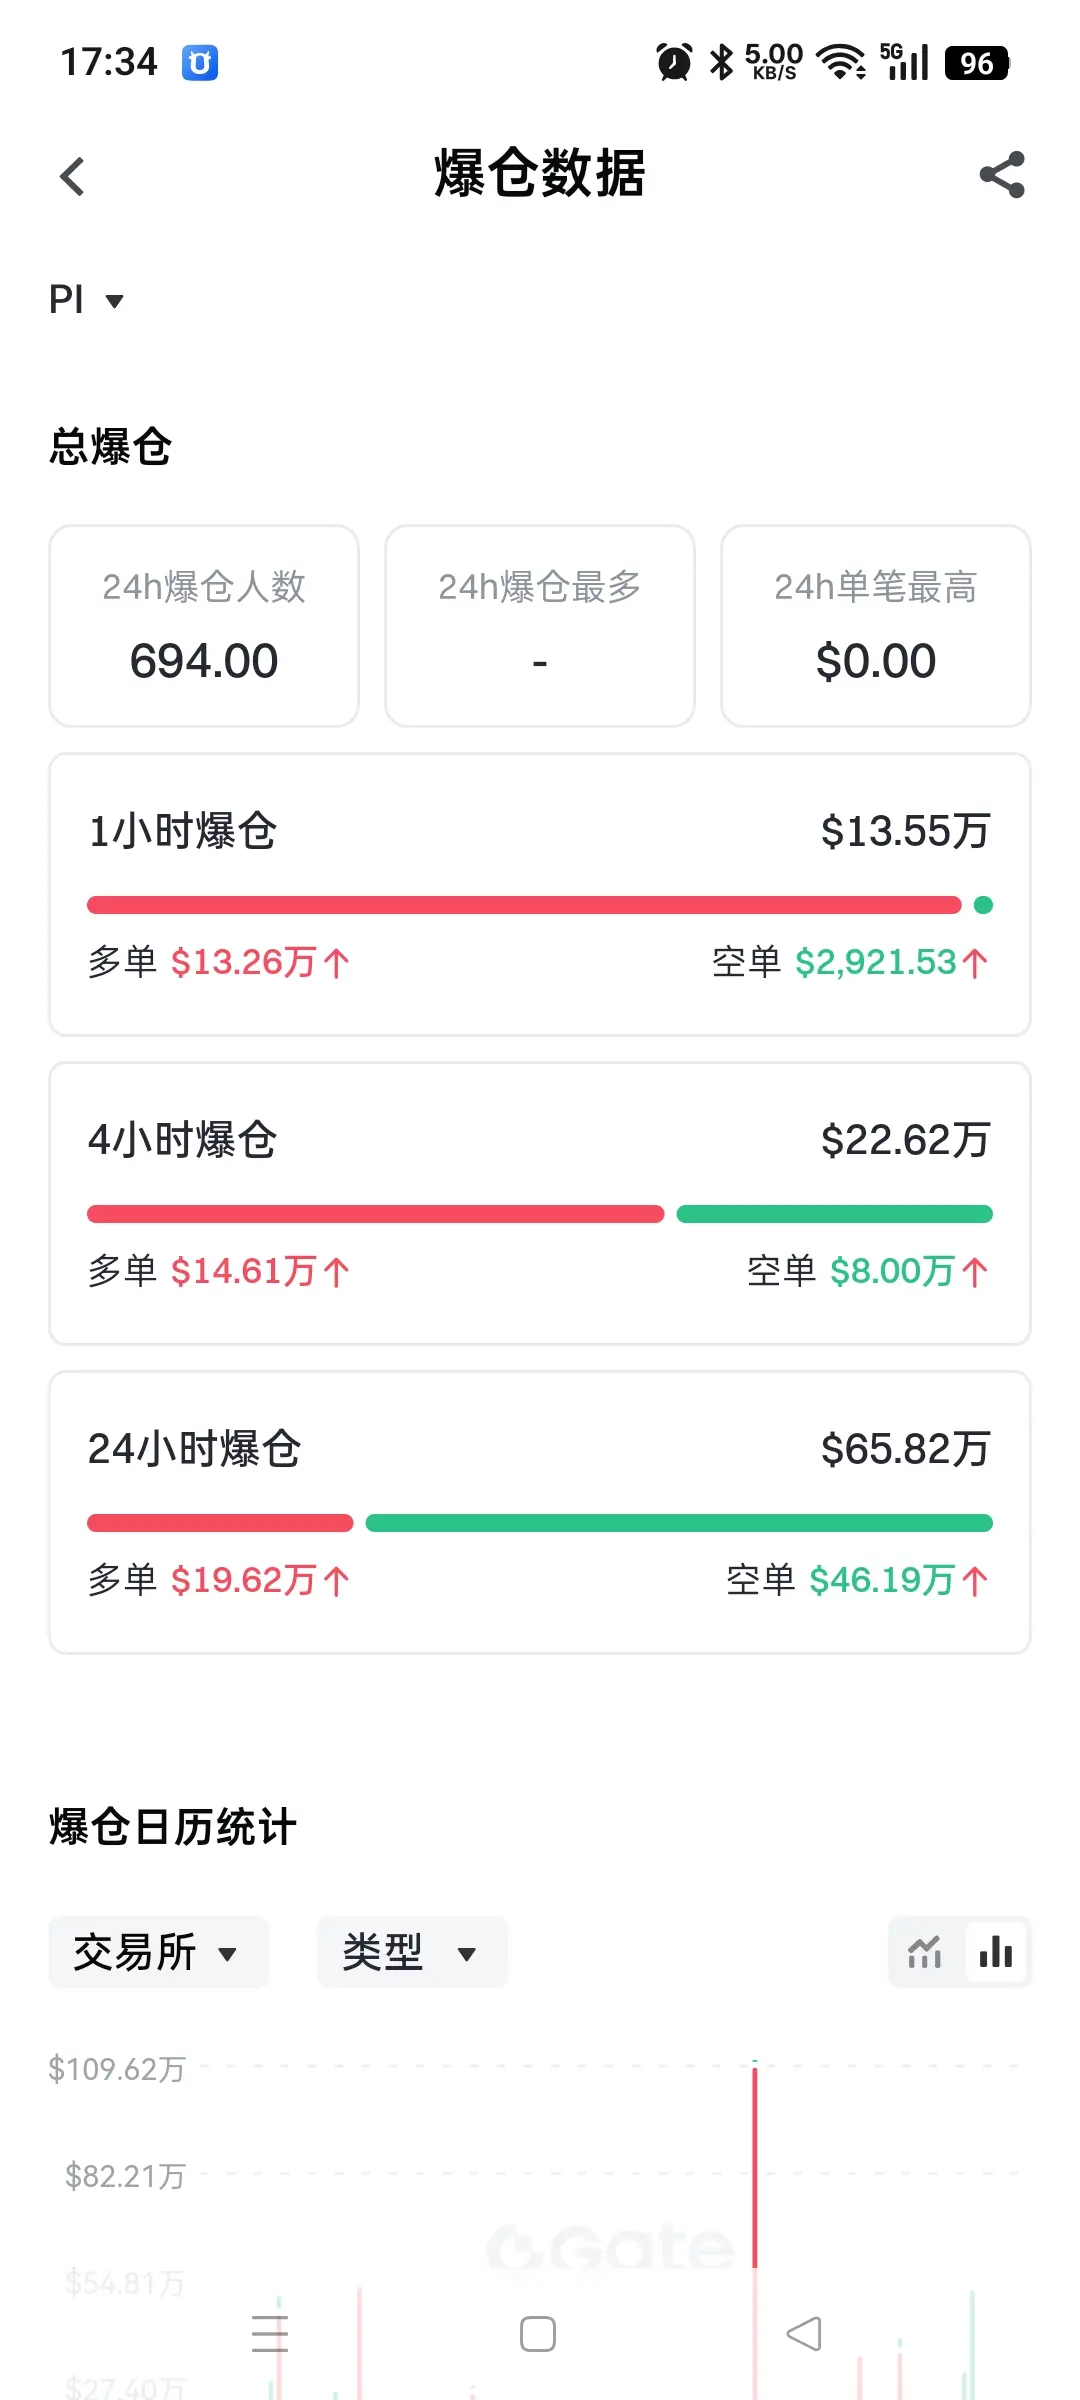Screen dimensions: 1080x2400
Task: Click the red long bar in 1小时爆仓
Action: pyautogui.click(x=524, y=905)
